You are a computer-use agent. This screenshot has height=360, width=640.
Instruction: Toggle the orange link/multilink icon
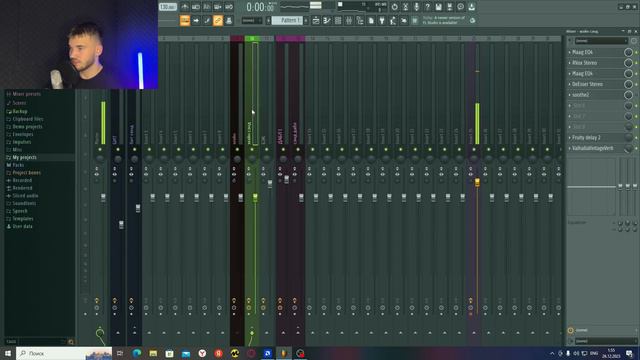218,20
